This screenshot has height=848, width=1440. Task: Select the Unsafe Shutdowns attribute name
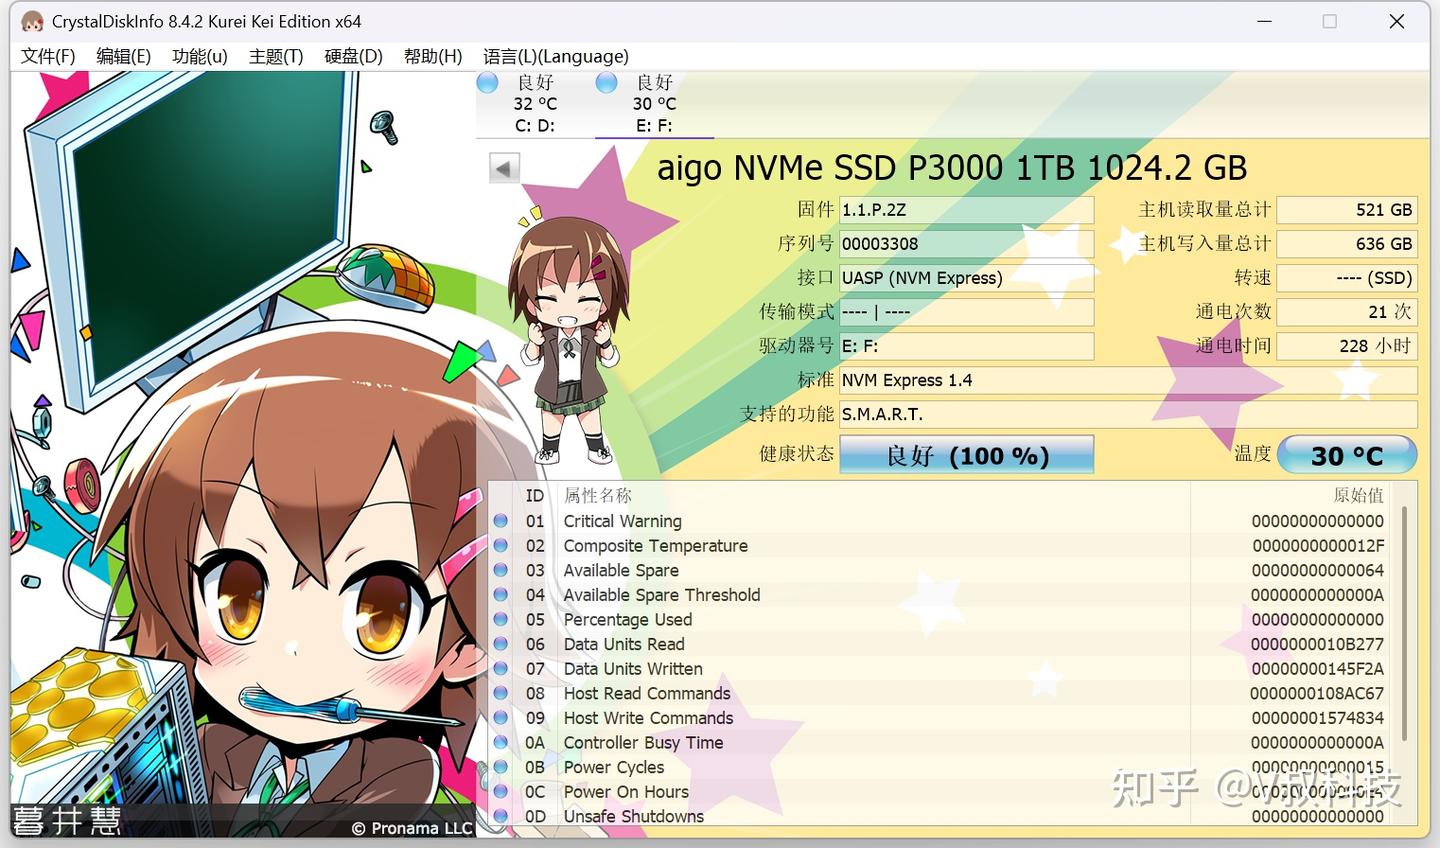coord(634,816)
